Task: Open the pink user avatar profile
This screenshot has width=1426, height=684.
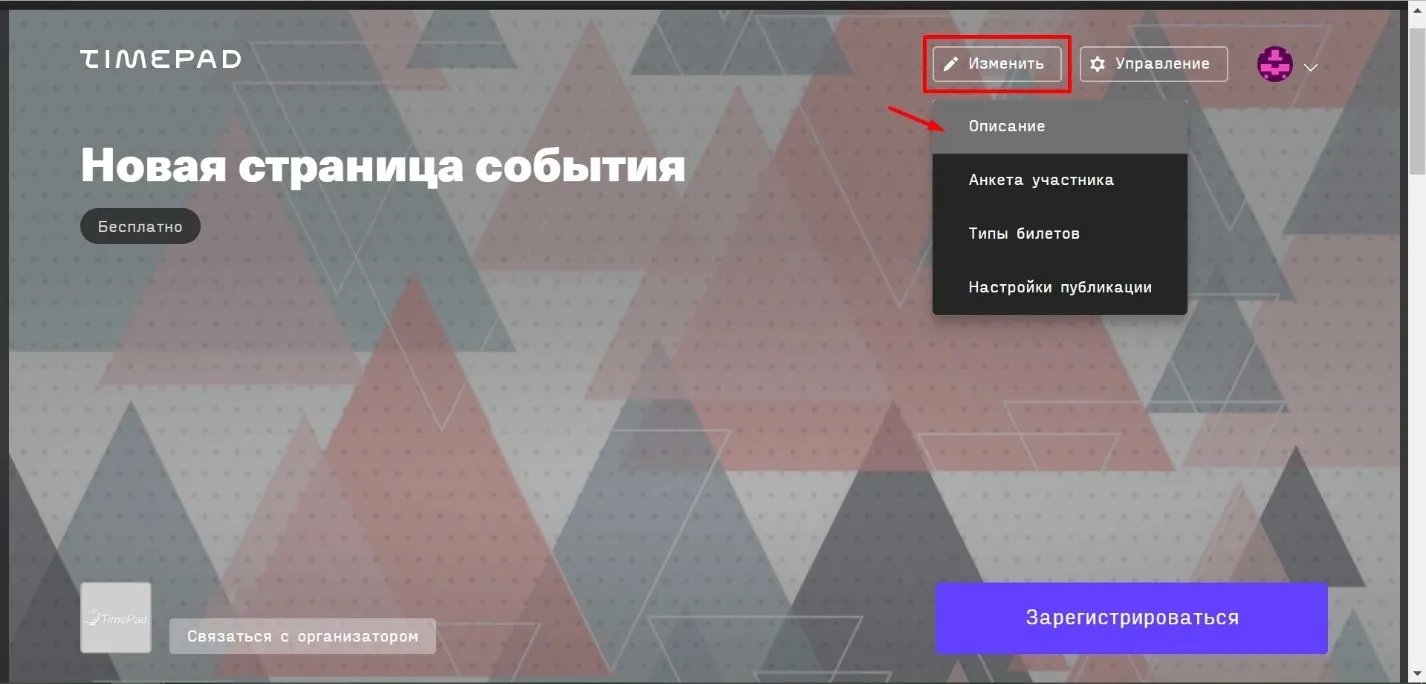Action: 1275,64
